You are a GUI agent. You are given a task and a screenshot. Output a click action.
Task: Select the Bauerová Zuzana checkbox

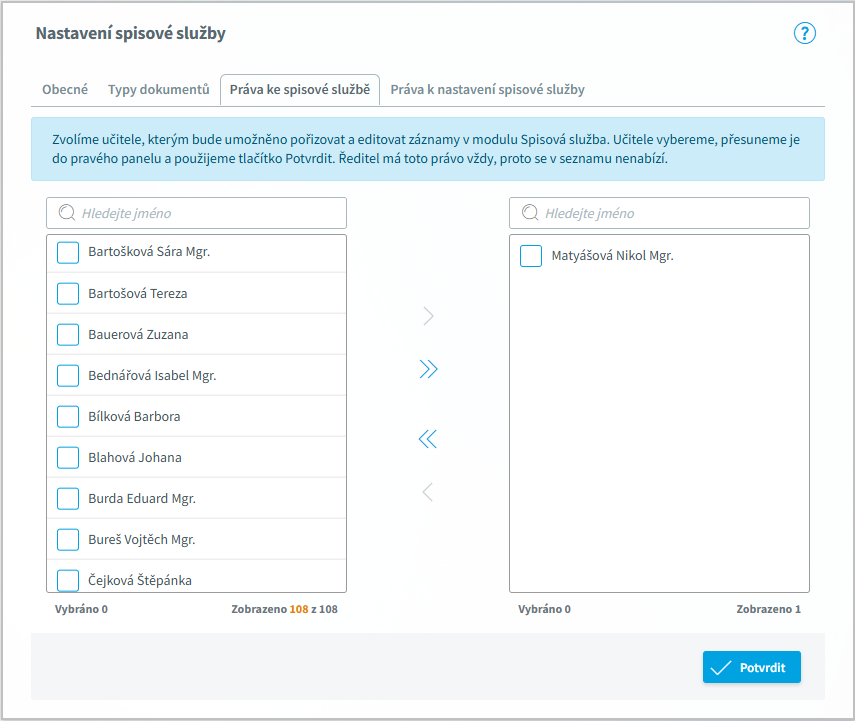click(68, 335)
